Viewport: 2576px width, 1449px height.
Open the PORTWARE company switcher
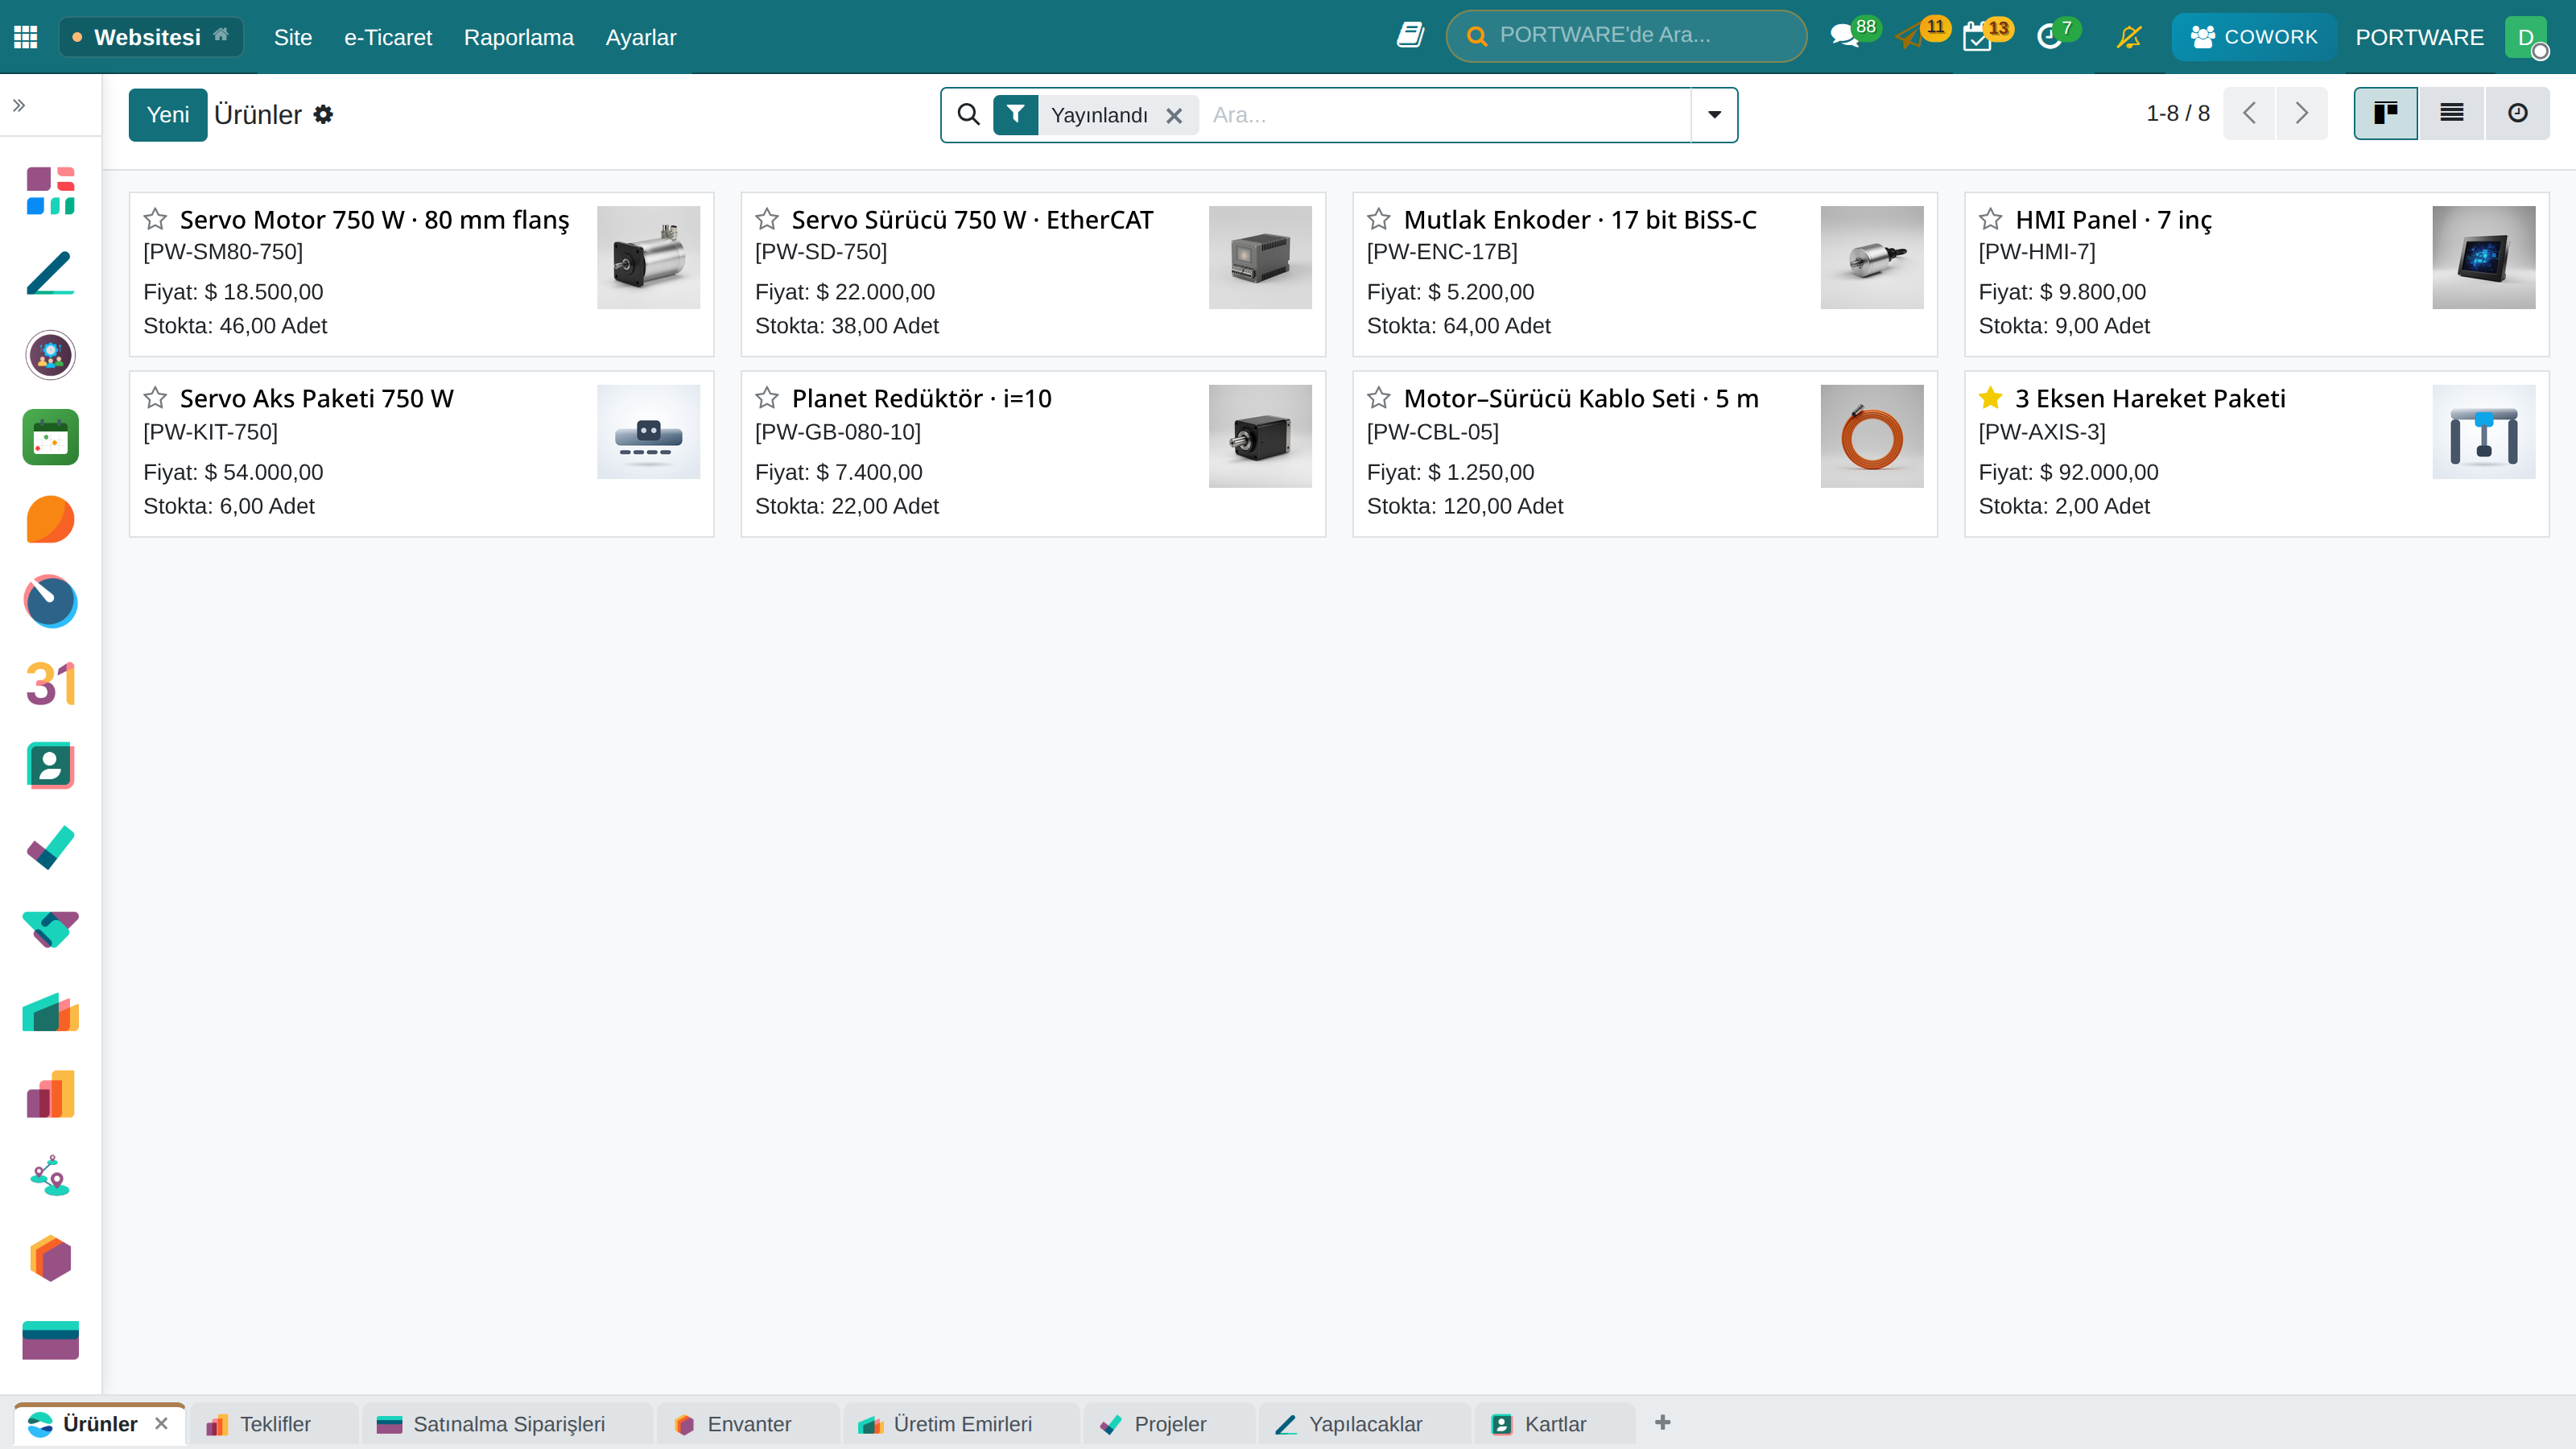pyautogui.click(x=2419, y=37)
